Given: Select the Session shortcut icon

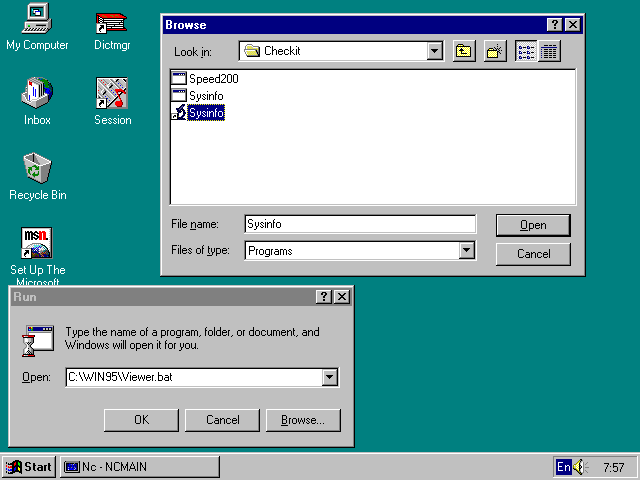Looking at the screenshot, I should tap(112, 94).
